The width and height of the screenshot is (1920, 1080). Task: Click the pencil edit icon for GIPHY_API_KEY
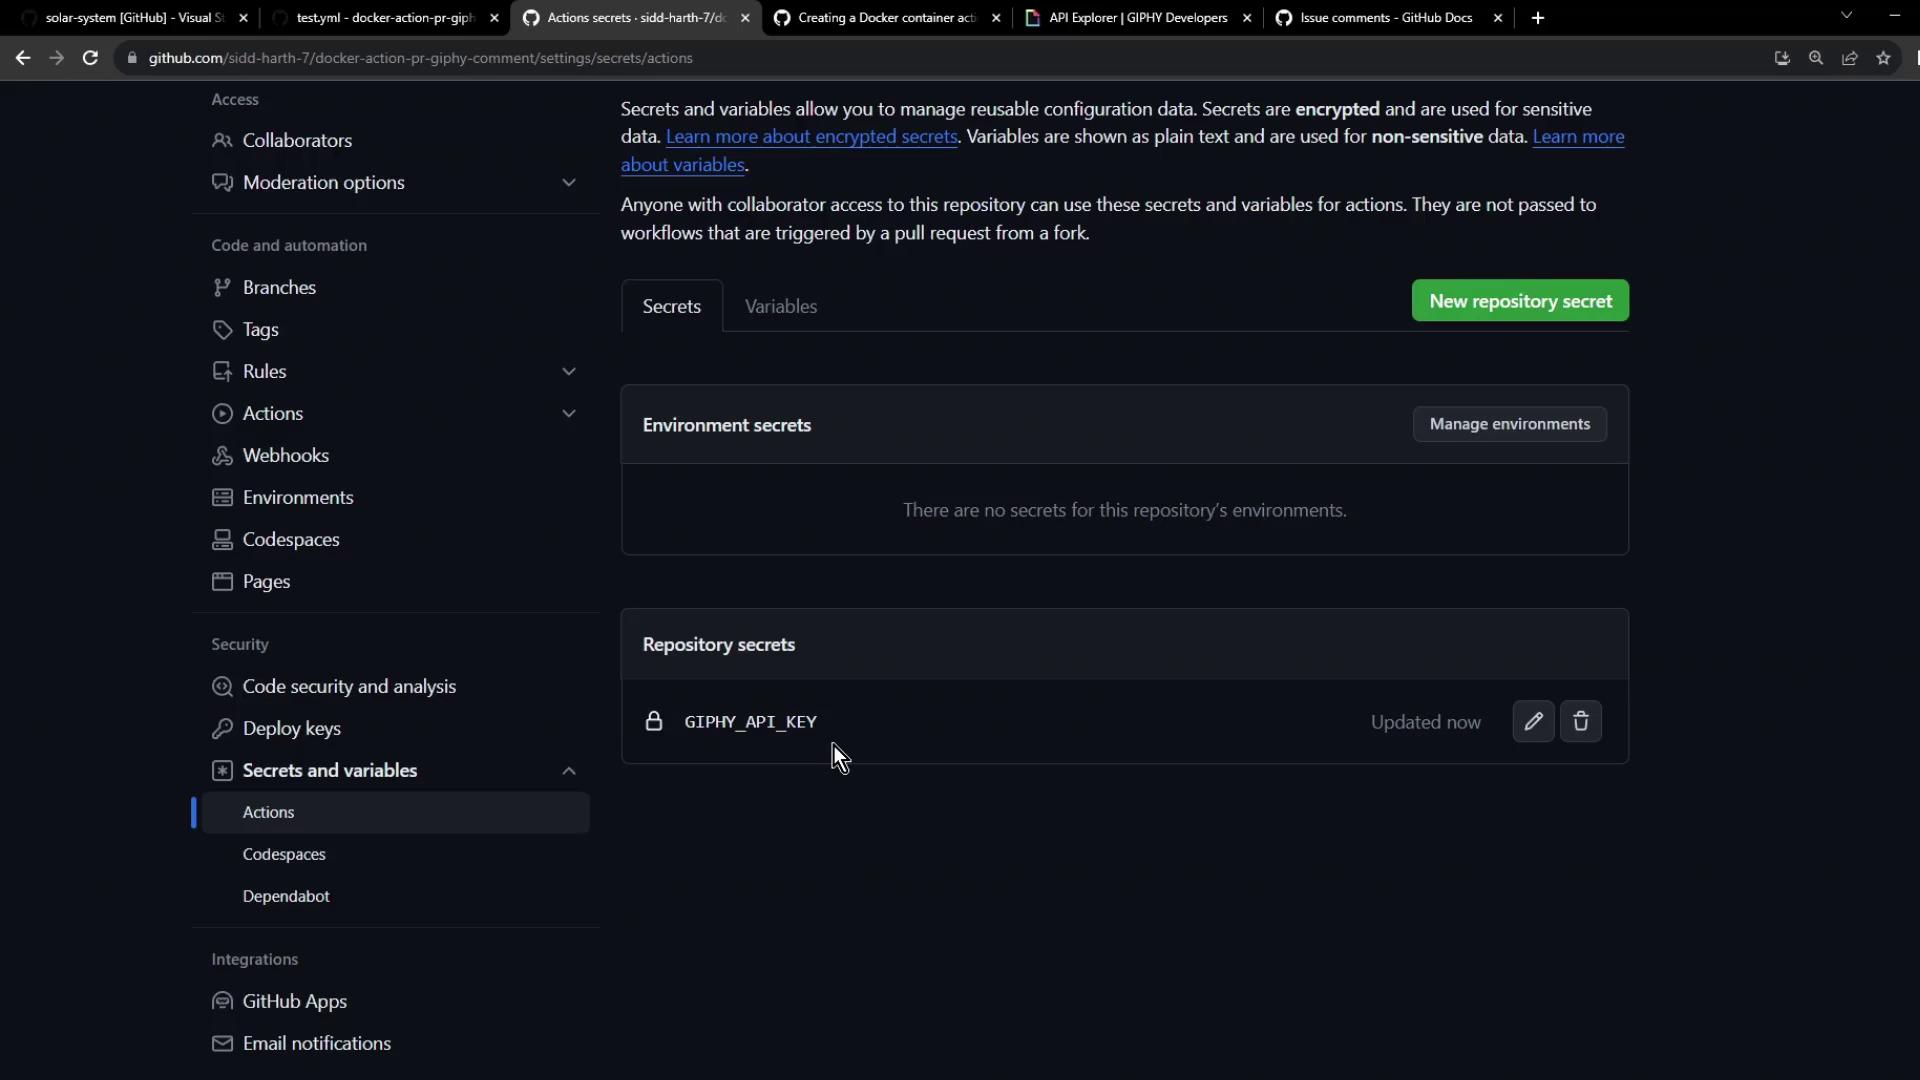1533,721
